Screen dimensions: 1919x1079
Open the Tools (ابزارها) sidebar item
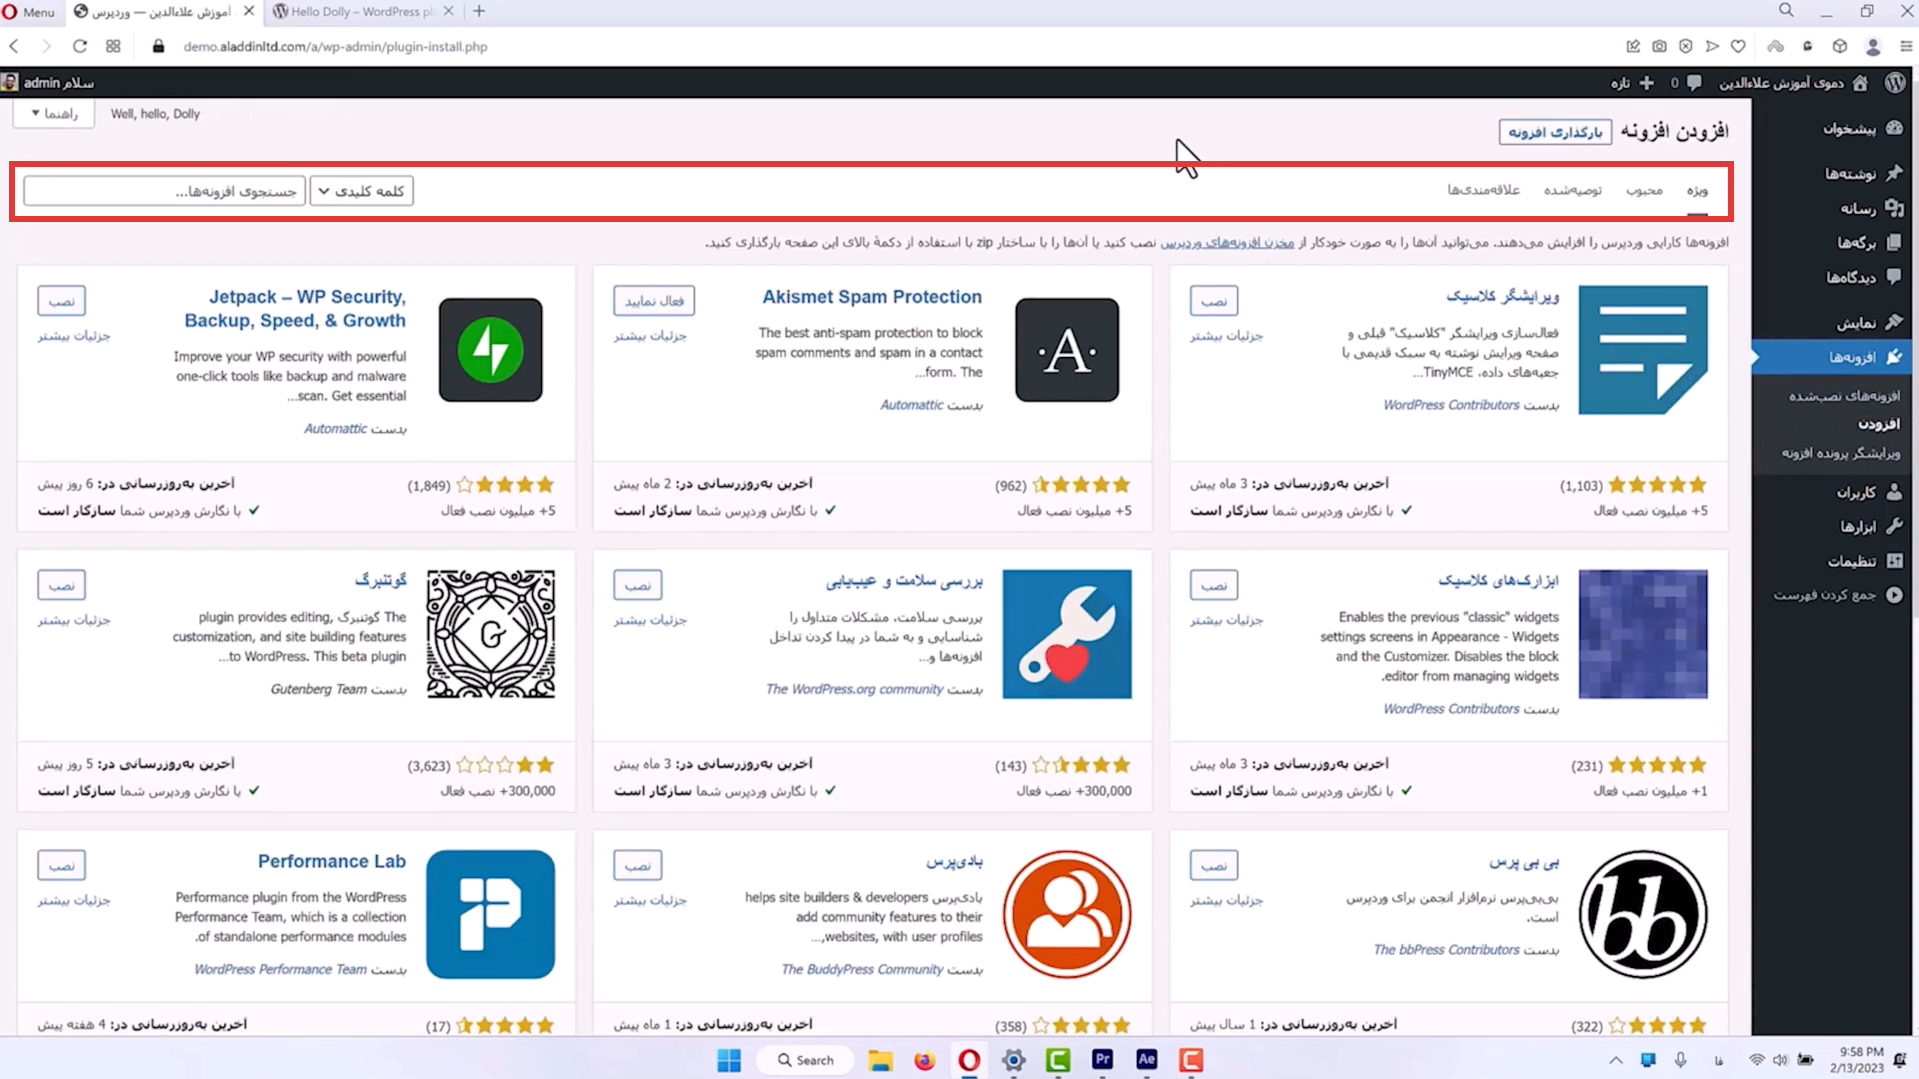[1871, 526]
